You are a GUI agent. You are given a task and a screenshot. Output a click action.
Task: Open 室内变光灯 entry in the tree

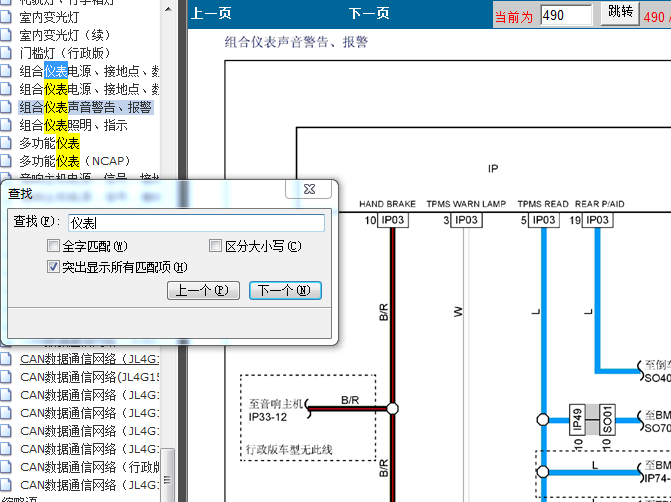click(49, 17)
